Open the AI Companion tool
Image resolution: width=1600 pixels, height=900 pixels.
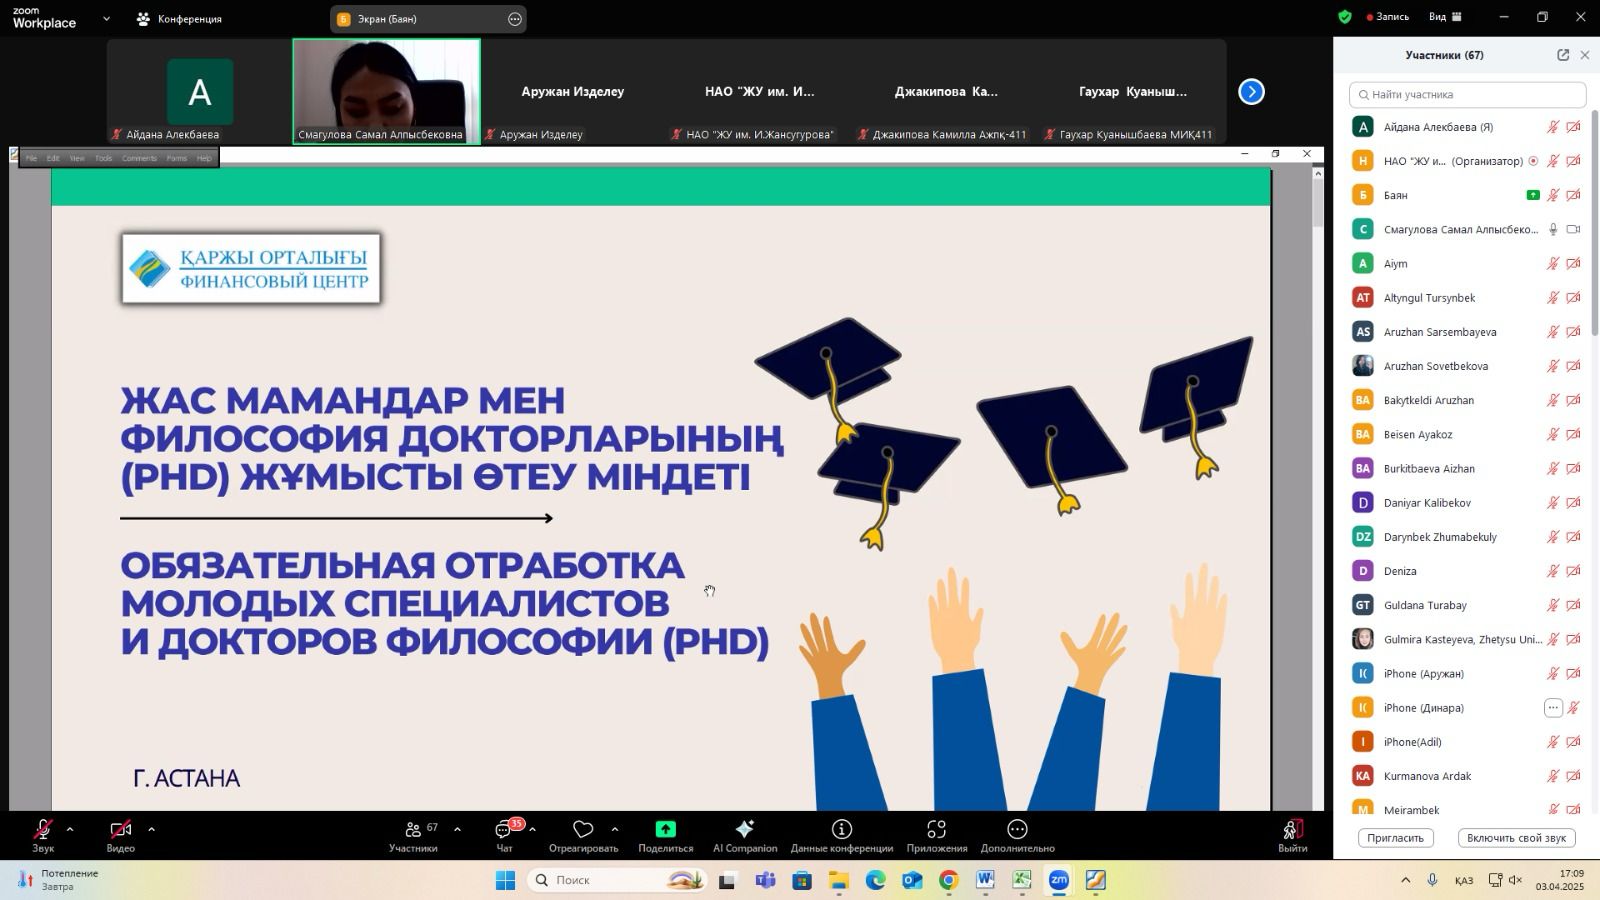coord(744,830)
